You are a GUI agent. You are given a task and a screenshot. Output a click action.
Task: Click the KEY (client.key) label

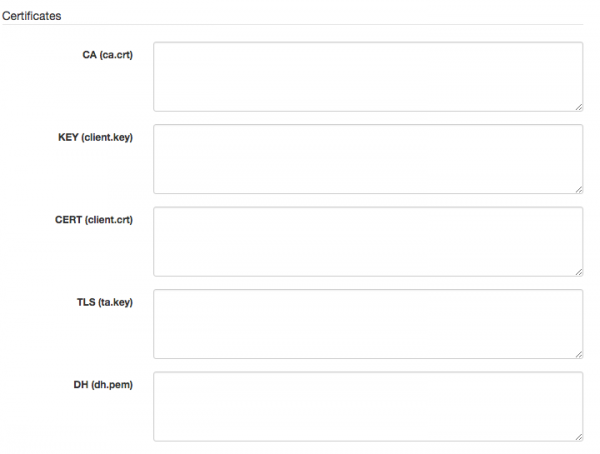pyautogui.click(x=95, y=137)
